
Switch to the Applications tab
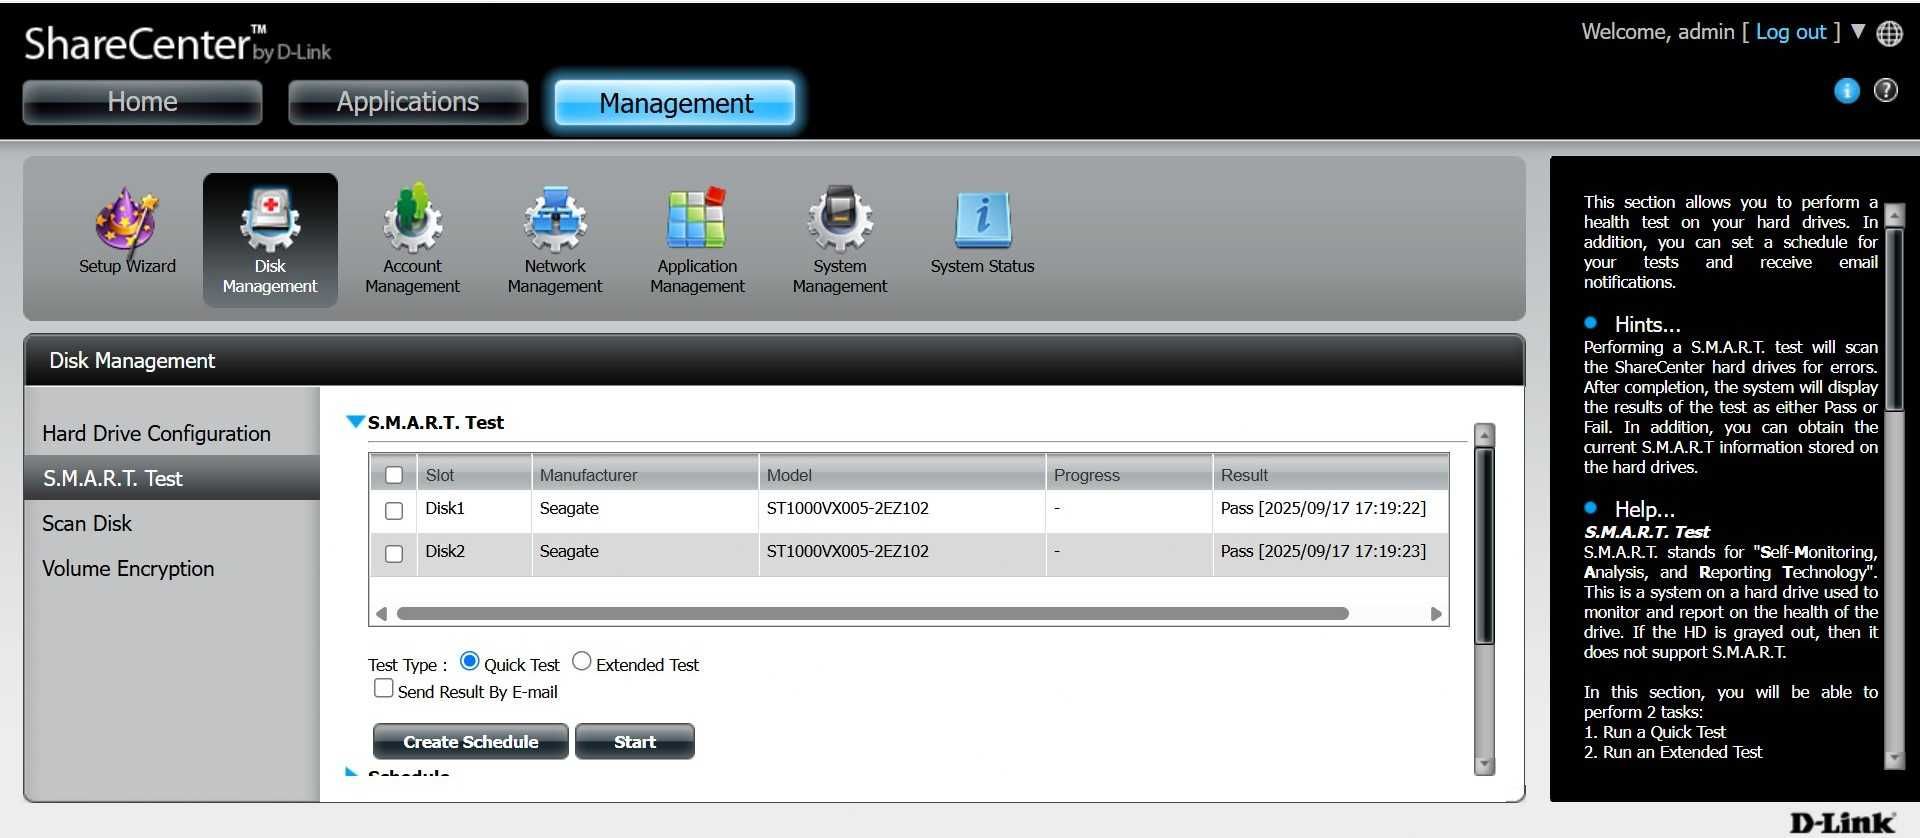[x=408, y=102]
